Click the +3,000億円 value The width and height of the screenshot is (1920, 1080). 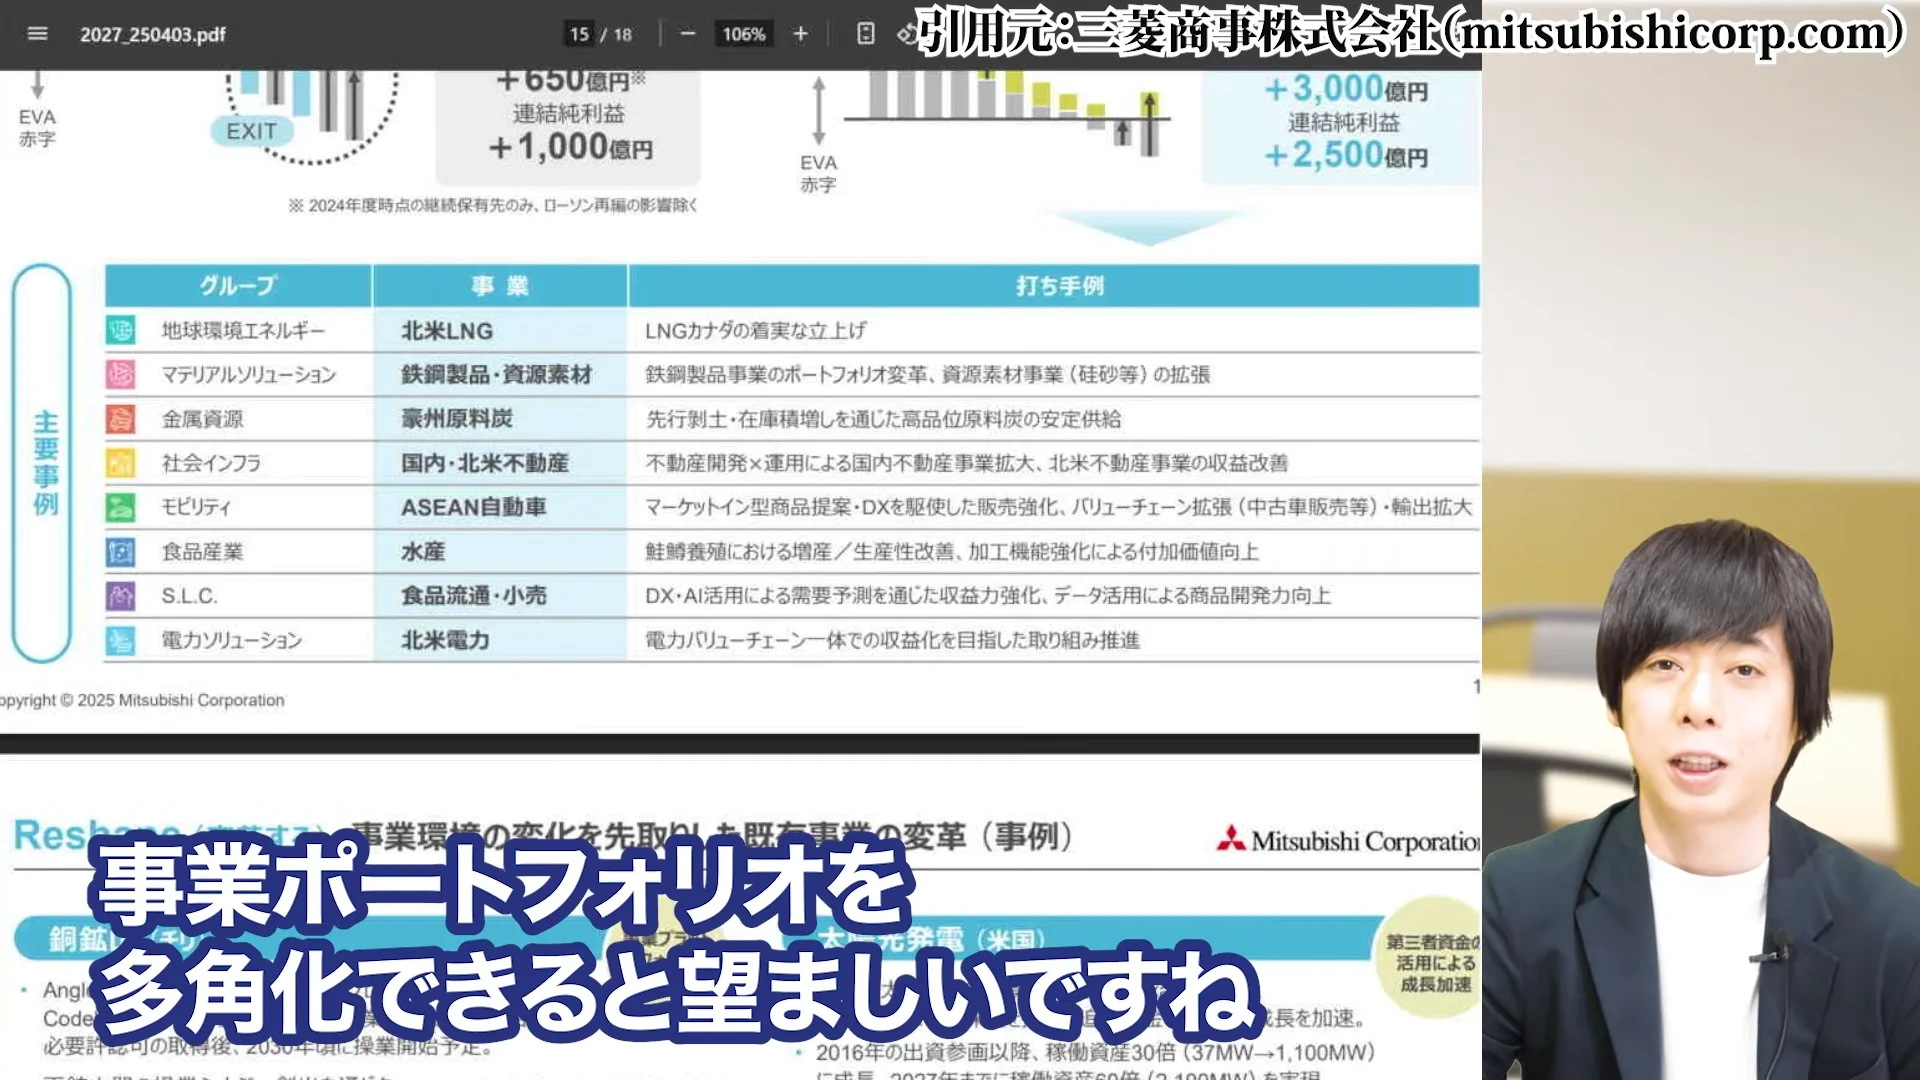1346,89
